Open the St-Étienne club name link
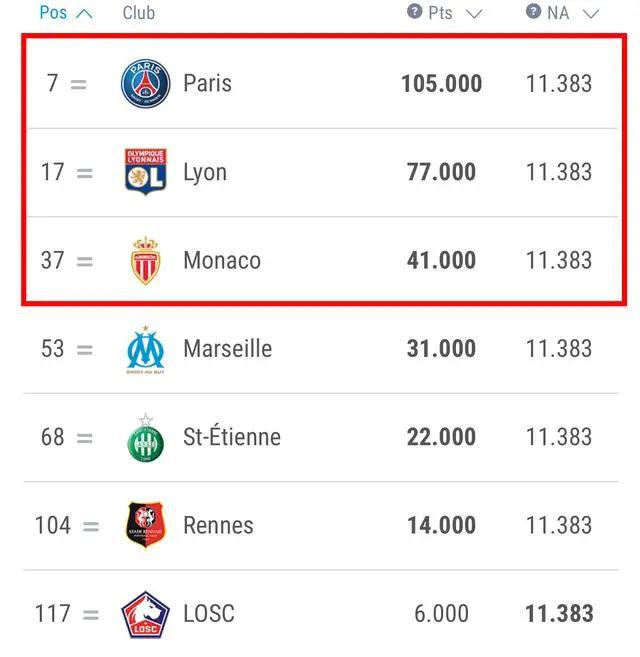Image resolution: width=640 pixels, height=657 pixels. coord(232,436)
